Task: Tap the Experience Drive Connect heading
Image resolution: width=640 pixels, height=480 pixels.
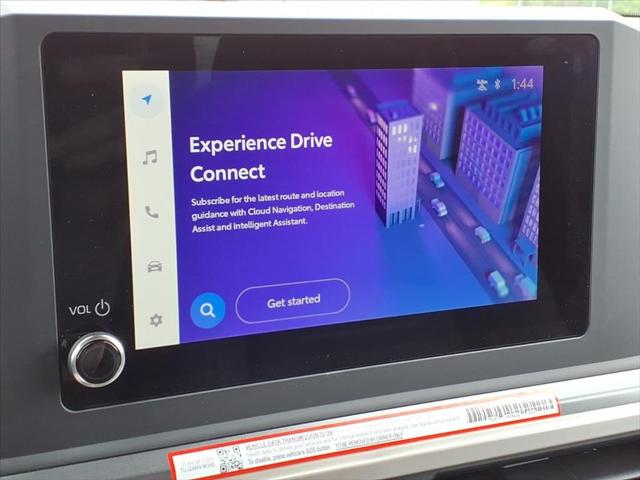Action: [x=261, y=158]
